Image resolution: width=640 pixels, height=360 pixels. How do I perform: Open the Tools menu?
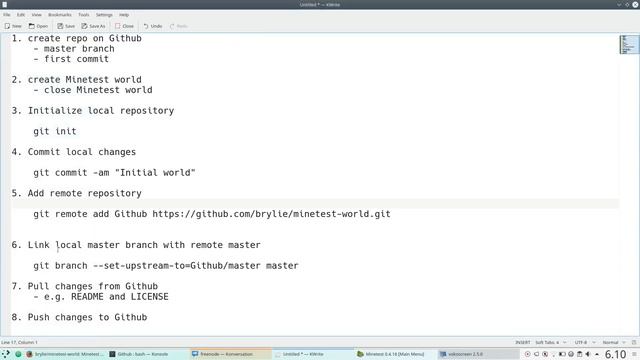(84, 15)
